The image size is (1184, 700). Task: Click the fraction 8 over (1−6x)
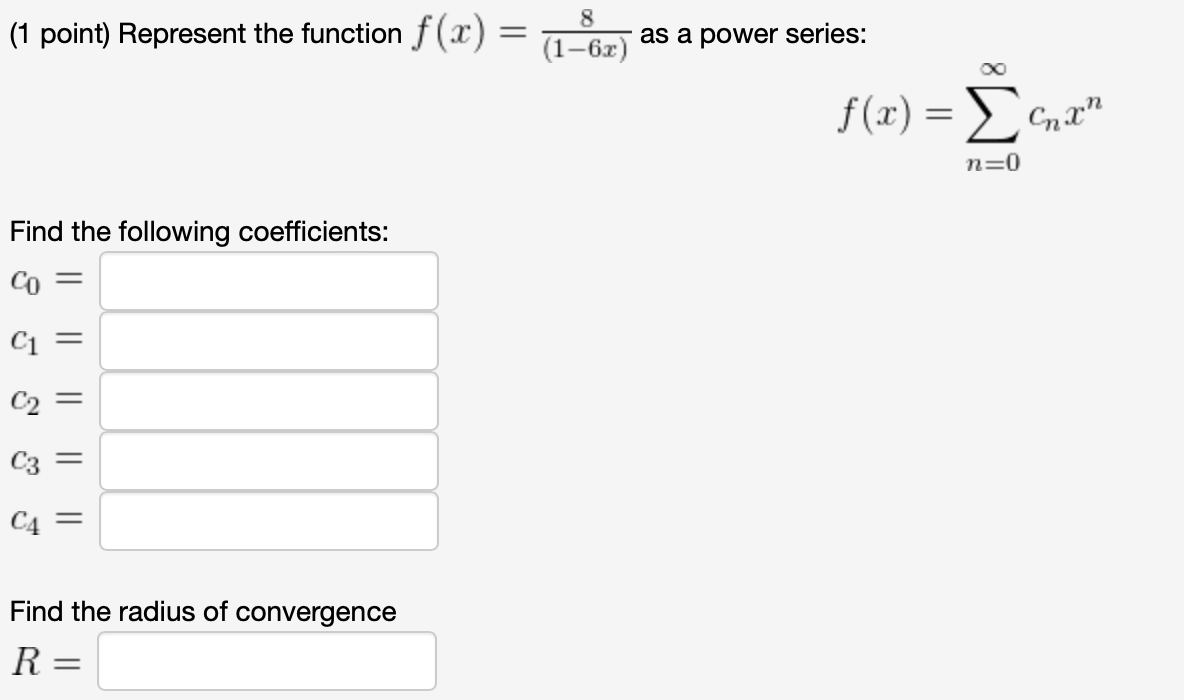click(585, 35)
